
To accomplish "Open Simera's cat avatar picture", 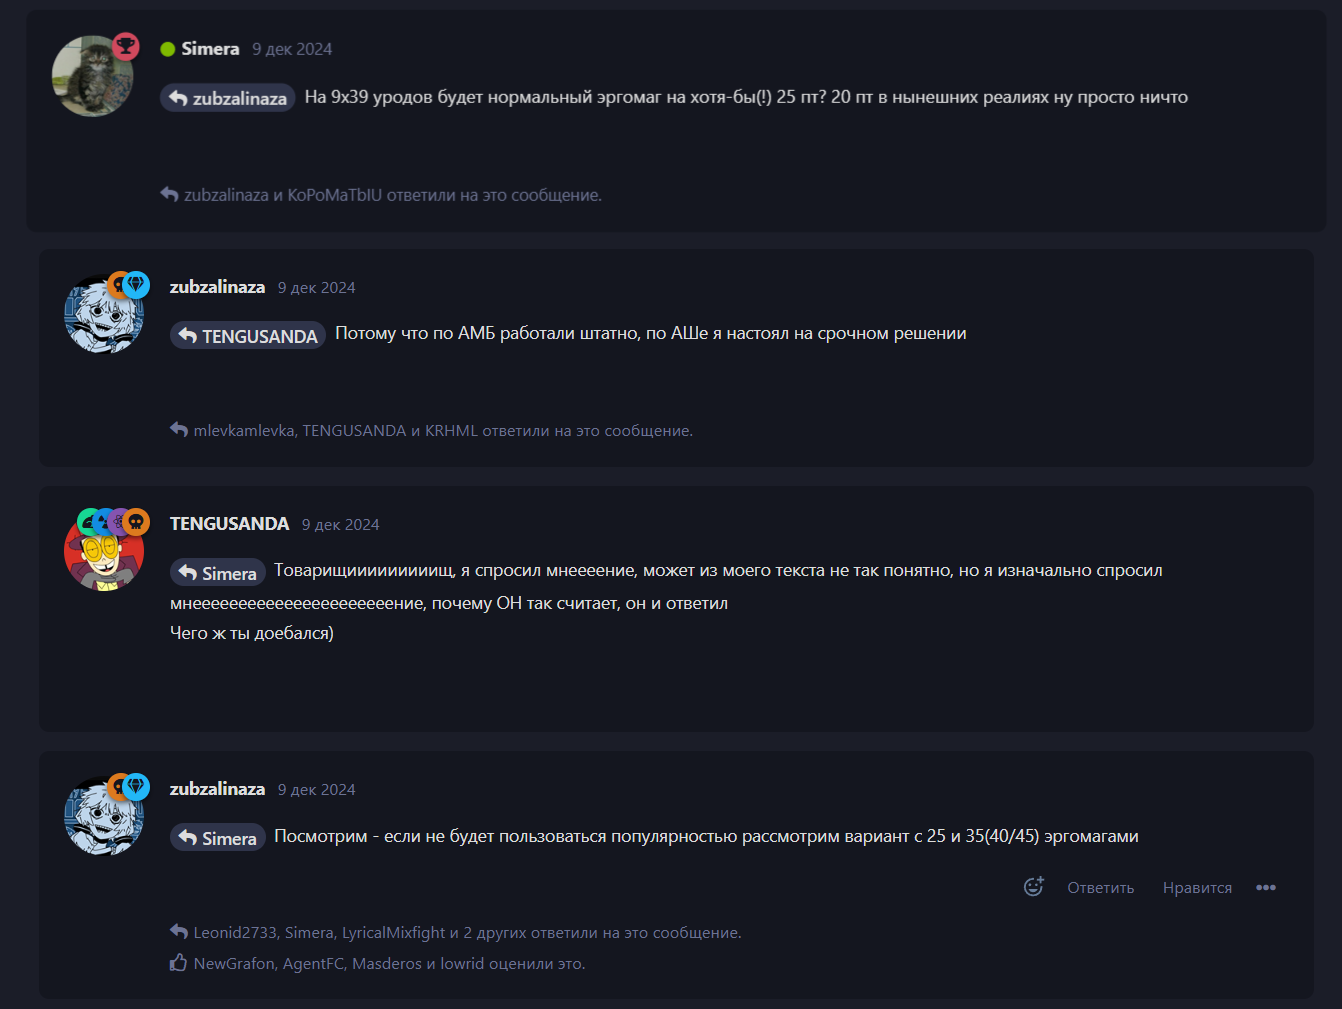I will pos(92,76).
